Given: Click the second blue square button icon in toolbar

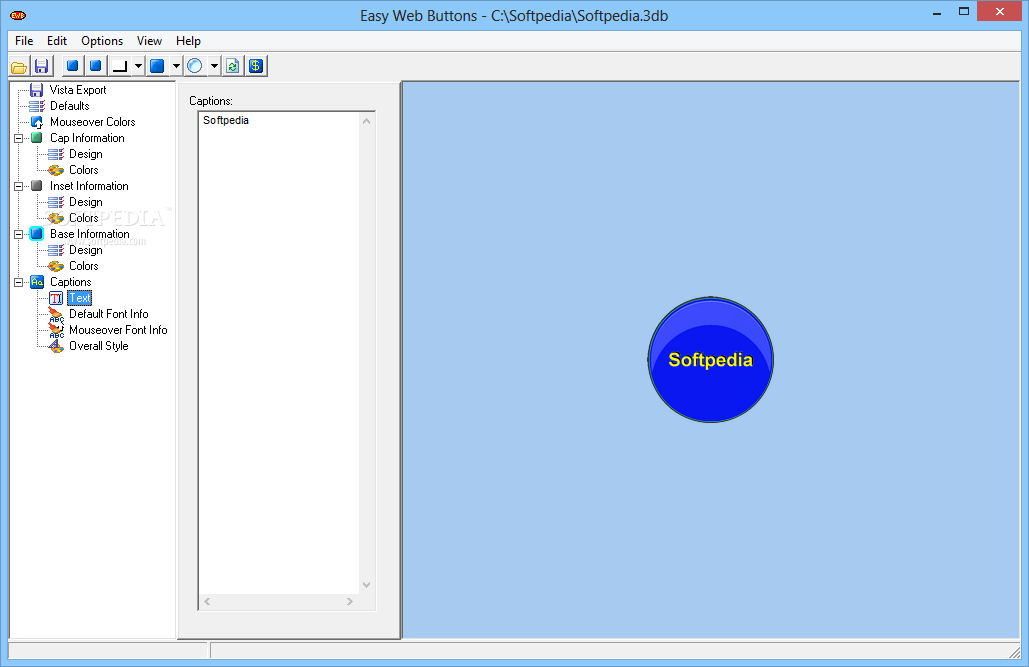Looking at the screenshot, I should click(x=96, y=66).
